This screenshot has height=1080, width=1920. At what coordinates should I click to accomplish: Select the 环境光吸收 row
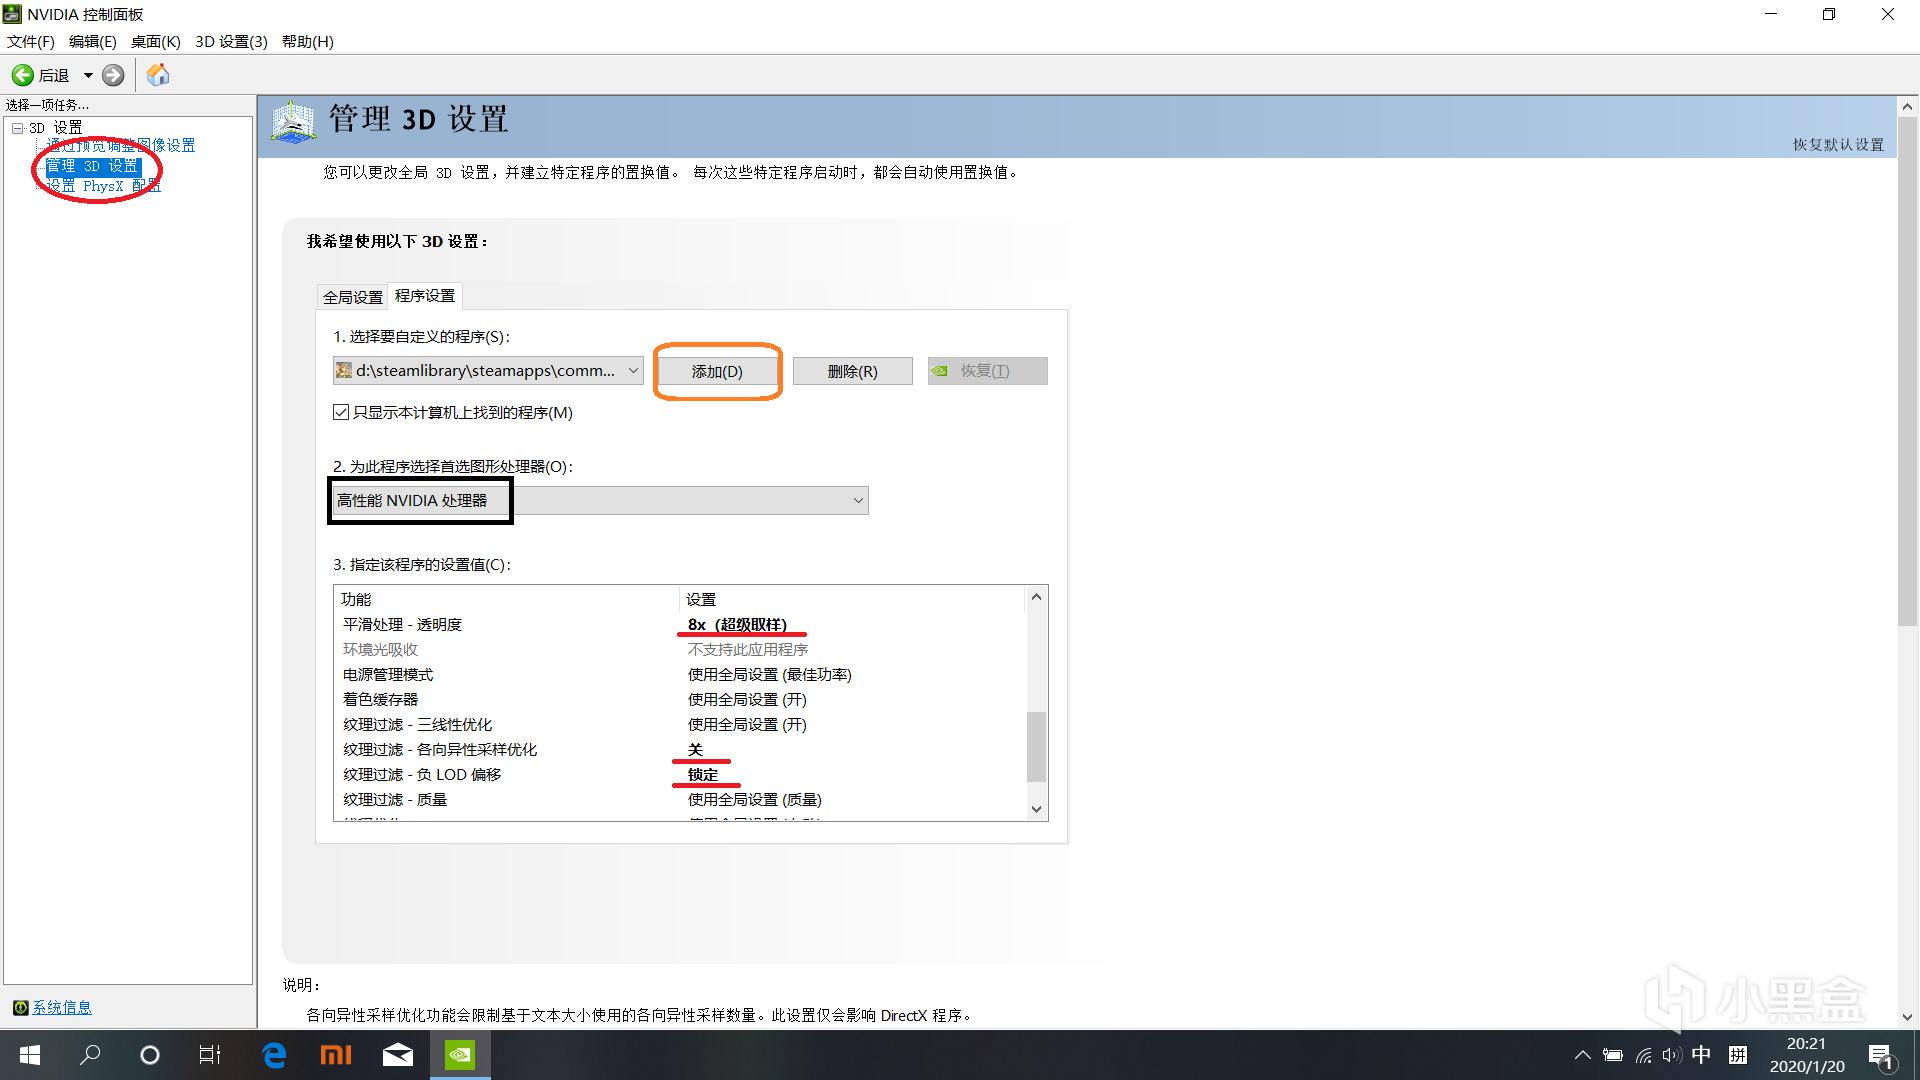(x=680, y=649)
